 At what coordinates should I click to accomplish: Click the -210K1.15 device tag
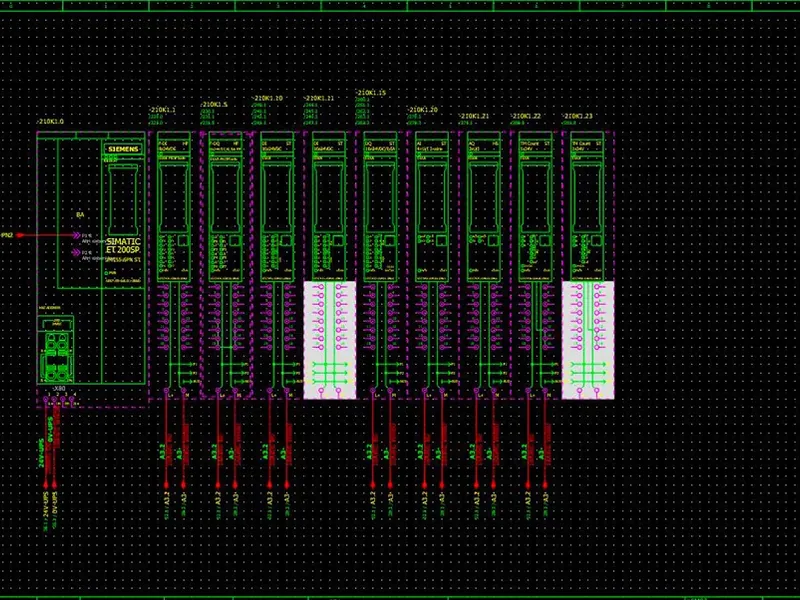[x=371, y=93]
